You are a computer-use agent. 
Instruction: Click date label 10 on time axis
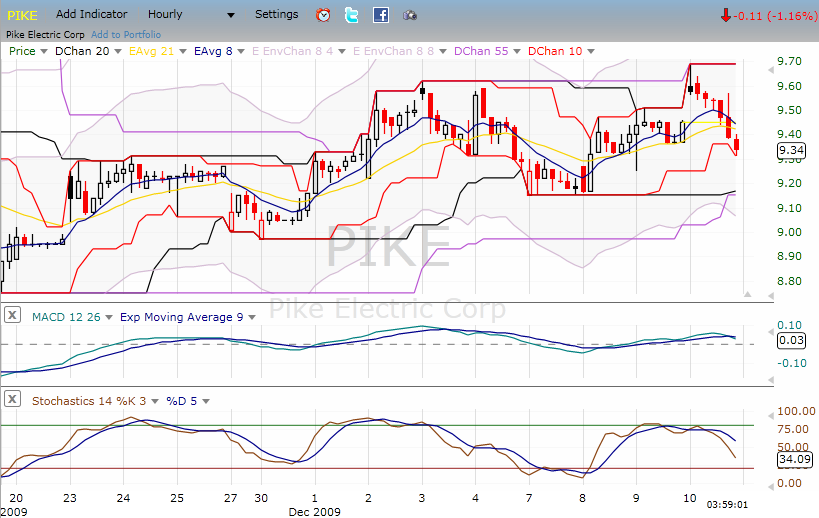click(x=690, y=498)
